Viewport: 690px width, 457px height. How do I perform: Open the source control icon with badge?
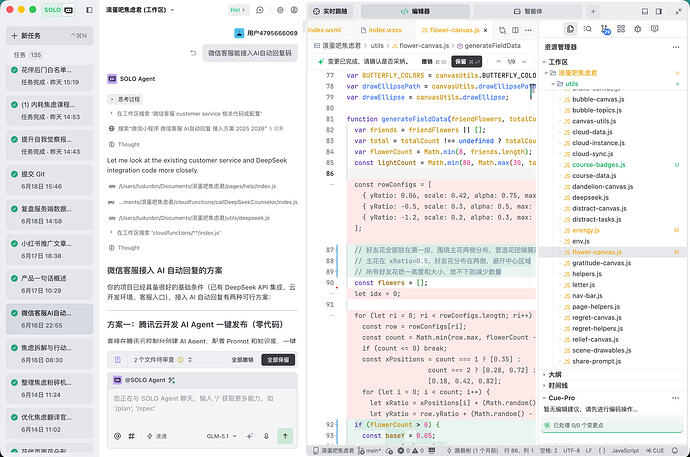[x=605, y=29]
